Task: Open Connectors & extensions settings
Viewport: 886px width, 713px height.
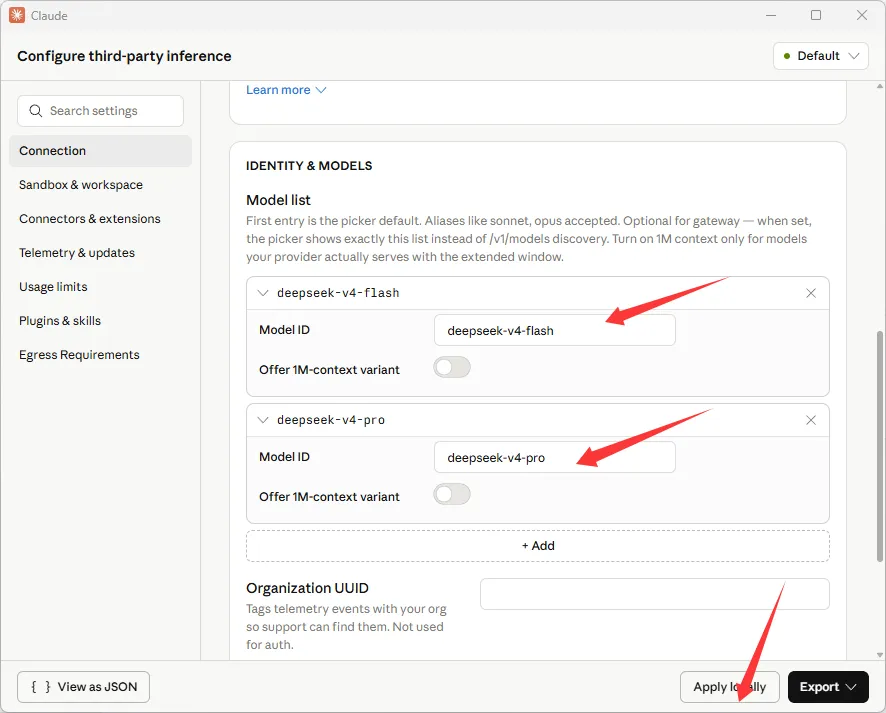Action: [x=90, y=219]
